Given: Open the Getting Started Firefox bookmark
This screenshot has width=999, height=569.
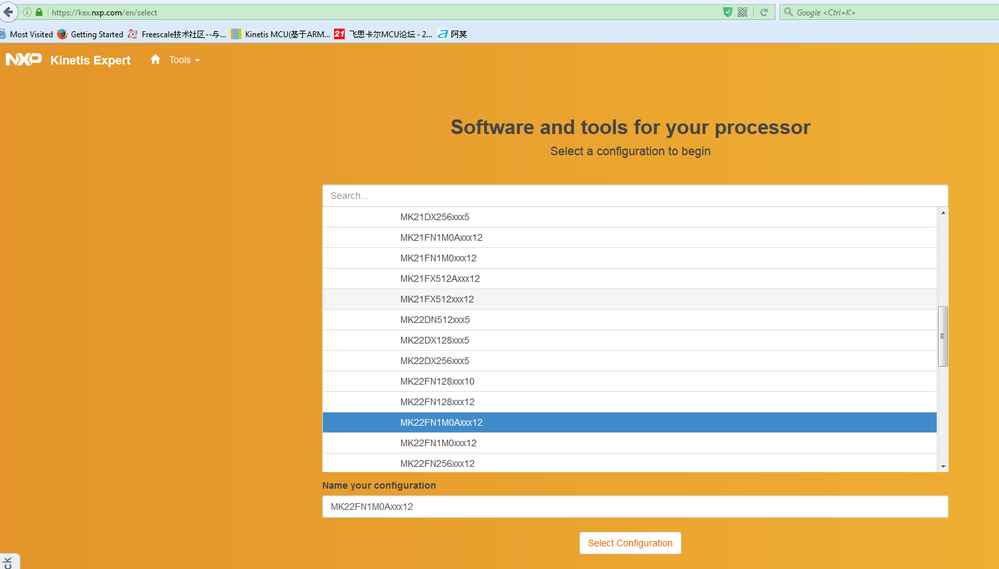Looking at the screenshot, I should [x=90, y=34].
